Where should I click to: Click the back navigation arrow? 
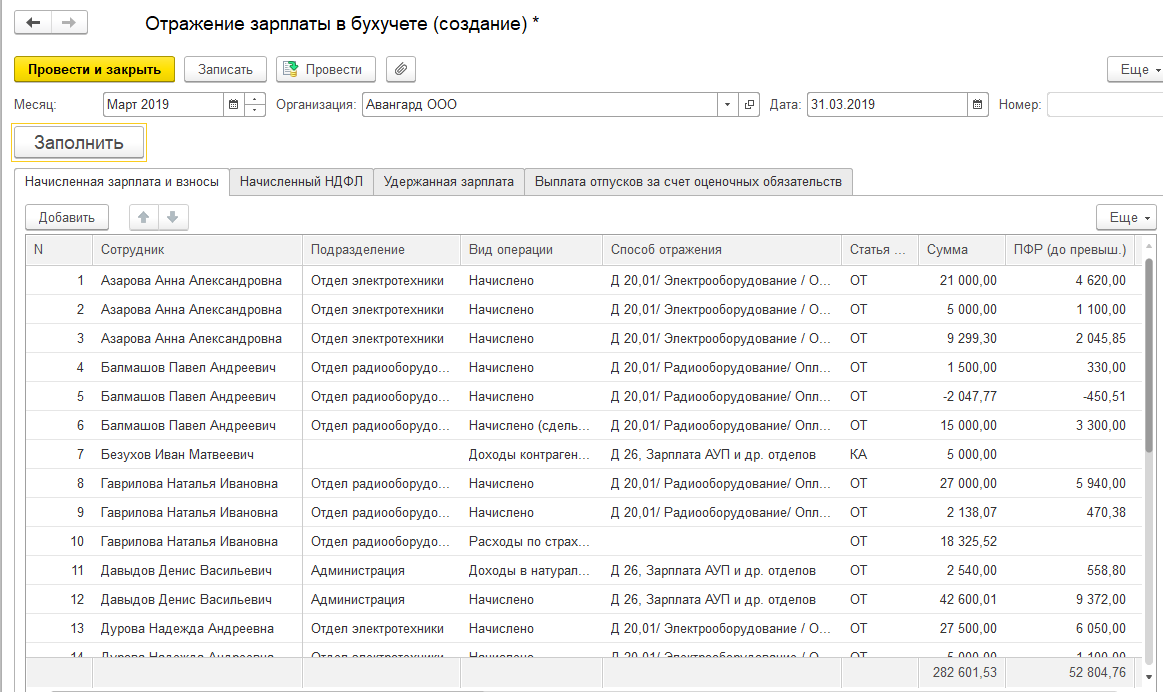click(x=33, y=23)
